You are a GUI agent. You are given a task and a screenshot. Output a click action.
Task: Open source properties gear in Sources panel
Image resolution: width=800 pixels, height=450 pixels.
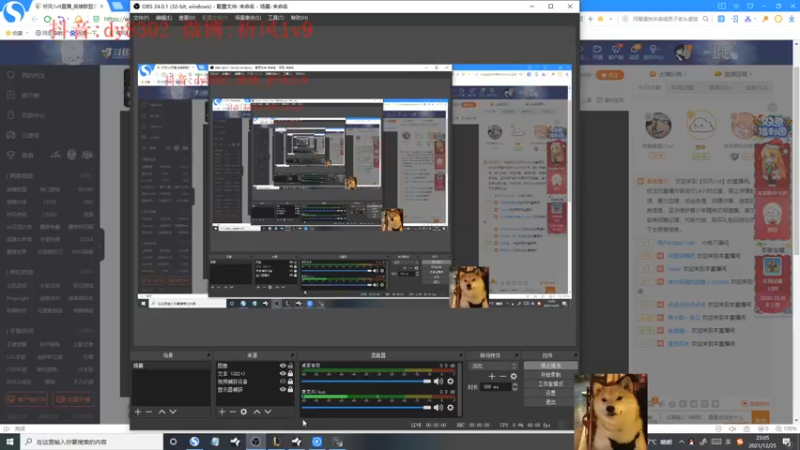pyautogui.click(x=244, y=412)
